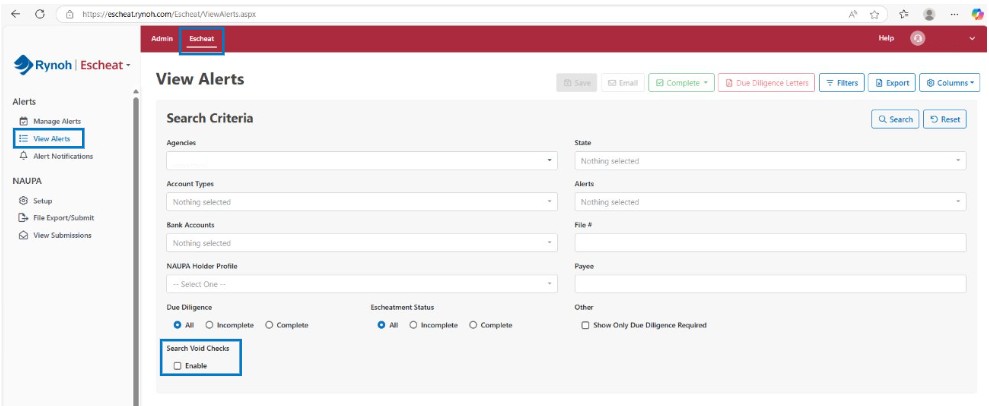Select Incomplete under Due Diligence

[x=209, y=325]
